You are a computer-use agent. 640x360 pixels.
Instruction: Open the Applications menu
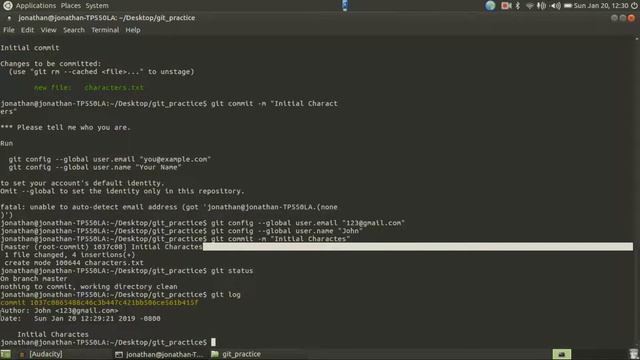tap(36, 5)
